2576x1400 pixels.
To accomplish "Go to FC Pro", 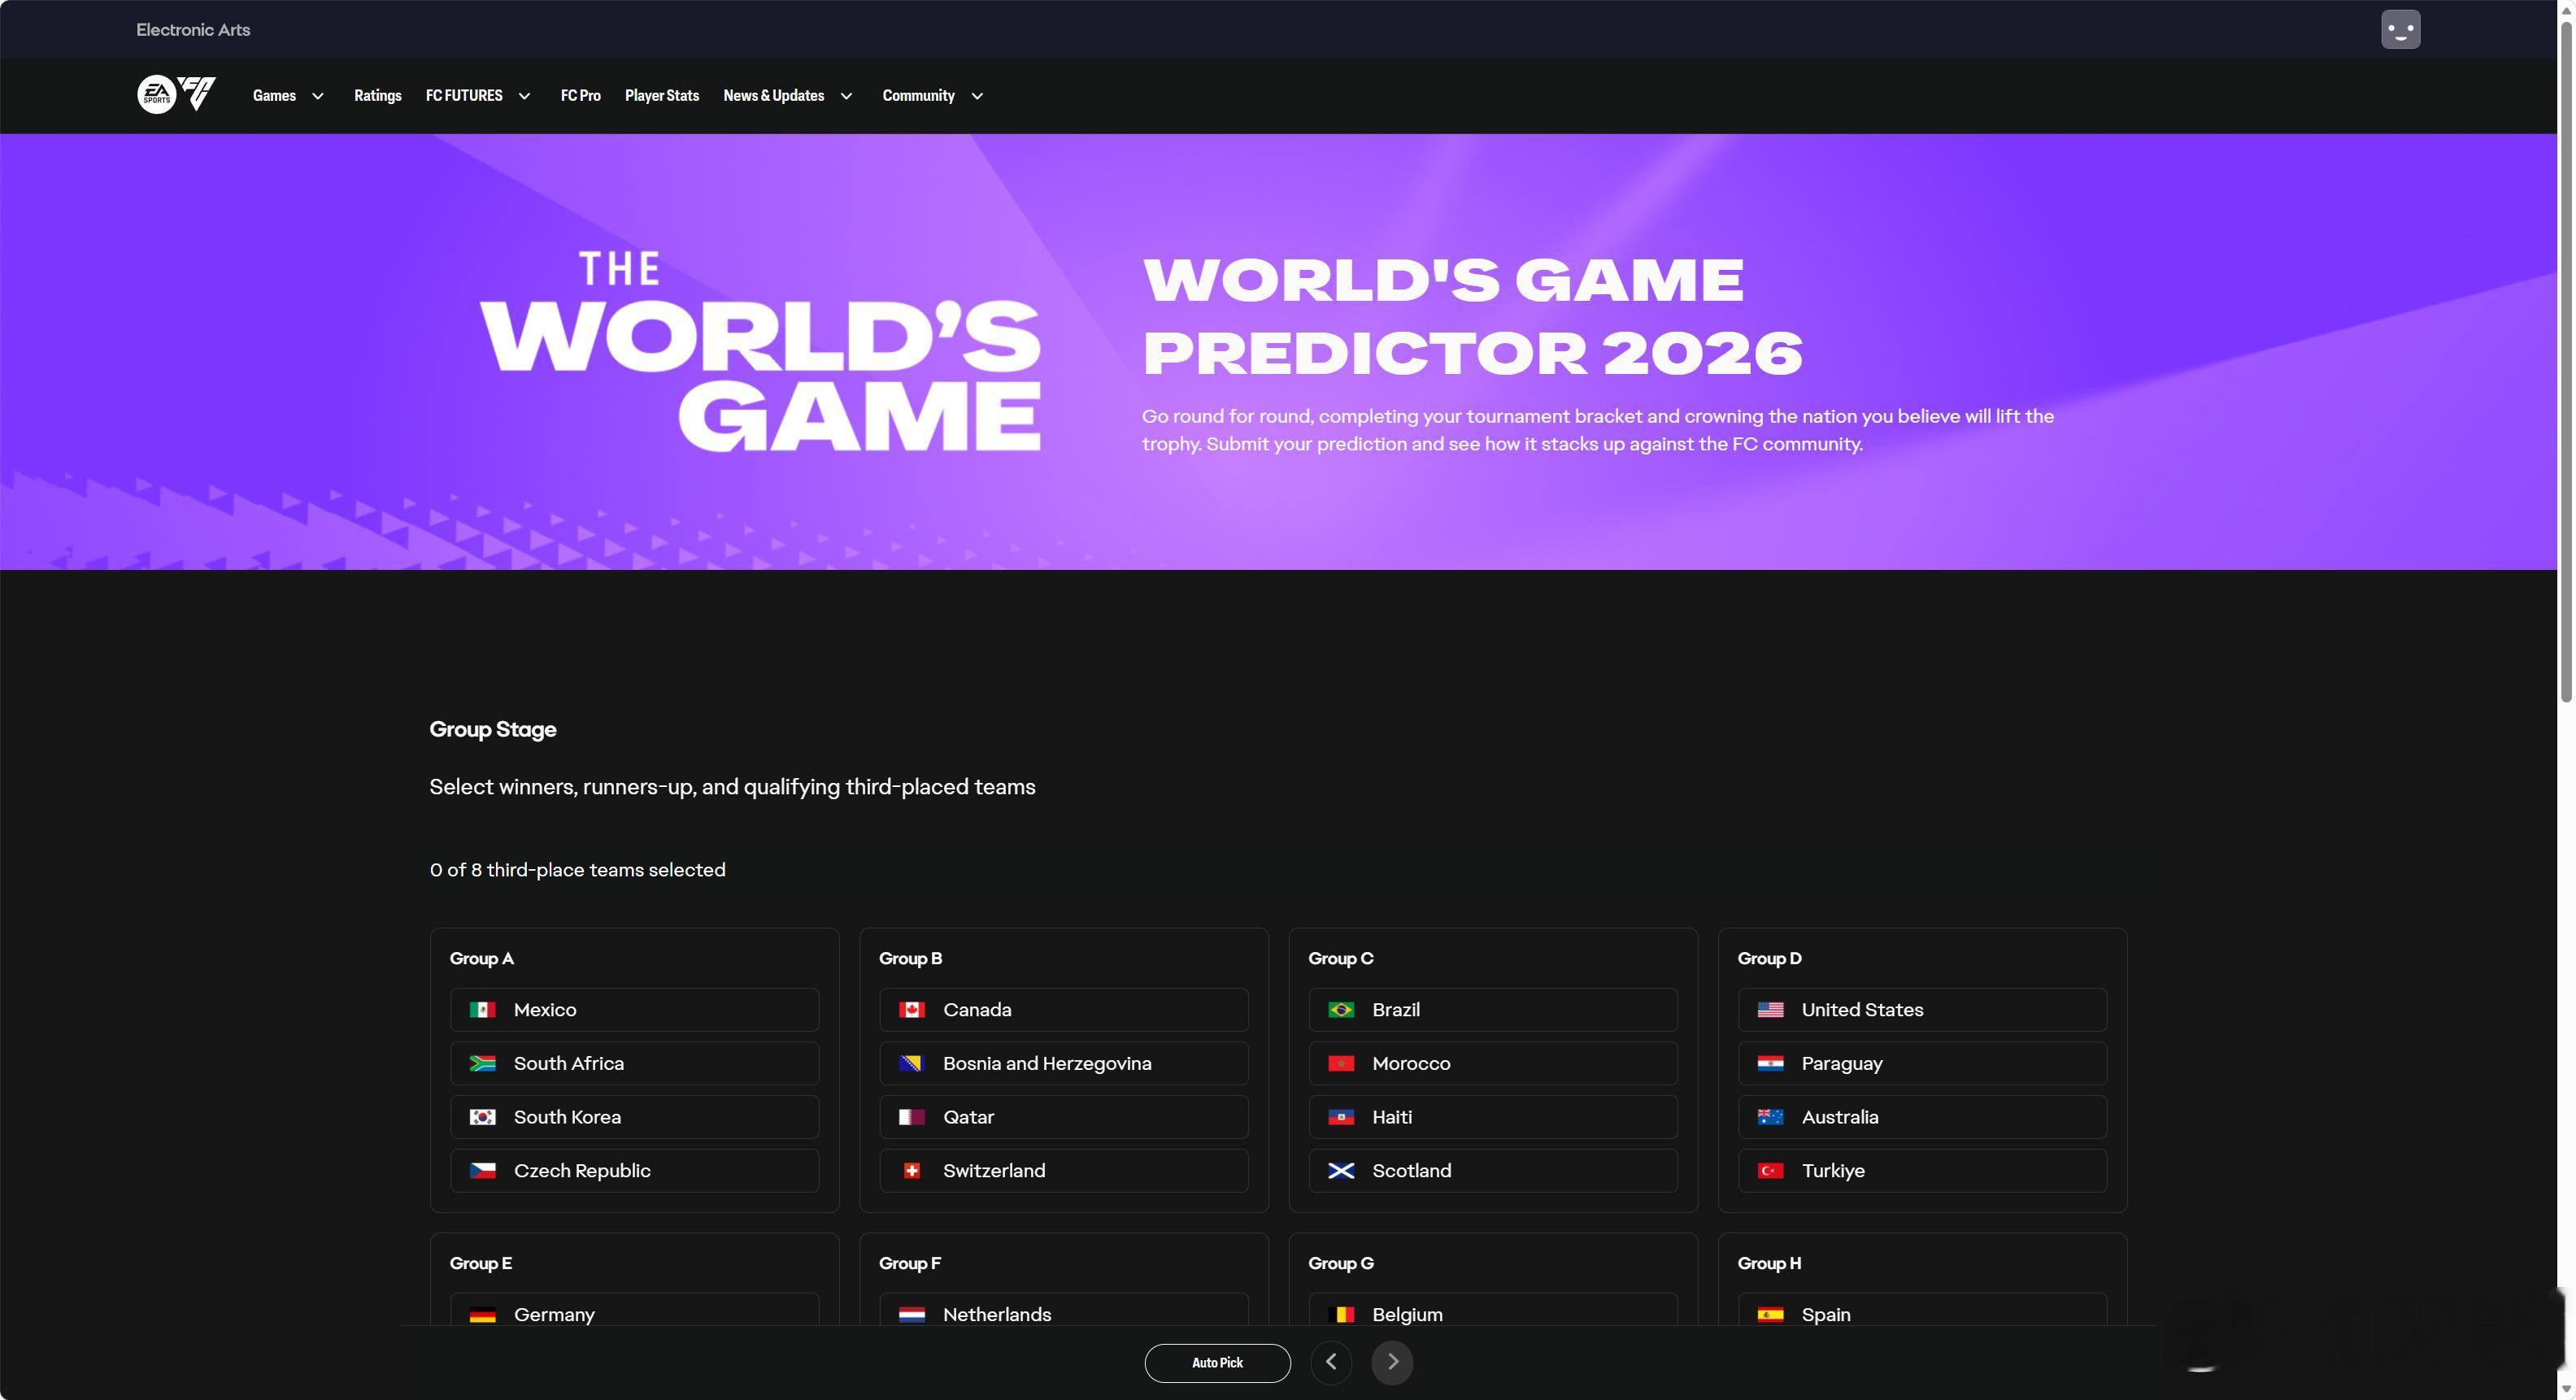I will (581, 96).
